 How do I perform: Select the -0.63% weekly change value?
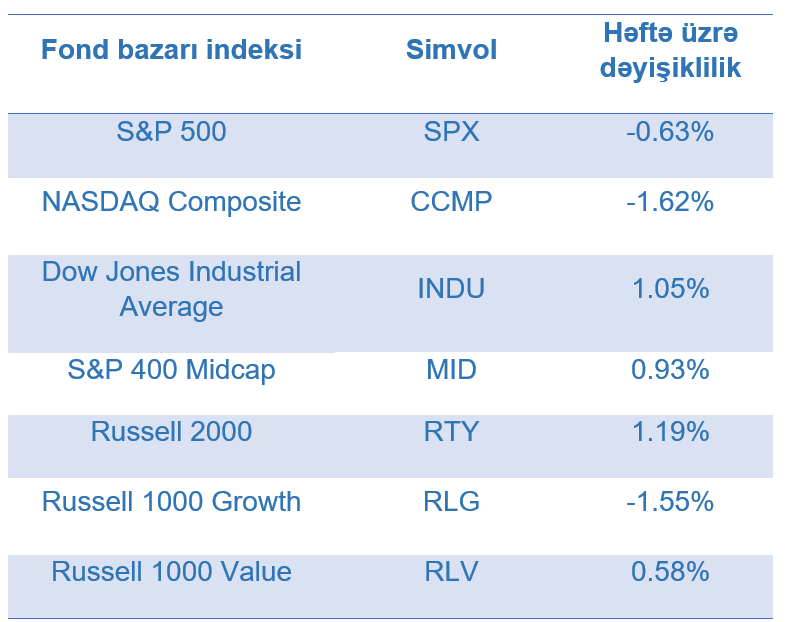coord(670,131)
